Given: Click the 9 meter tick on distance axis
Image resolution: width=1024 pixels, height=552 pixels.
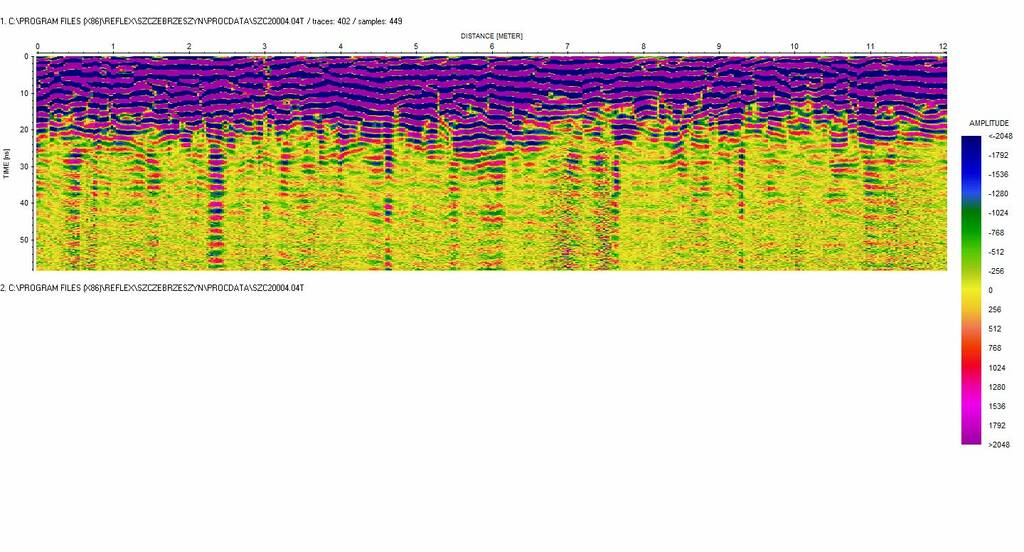Looking at the screenshot, I should 718,47.
